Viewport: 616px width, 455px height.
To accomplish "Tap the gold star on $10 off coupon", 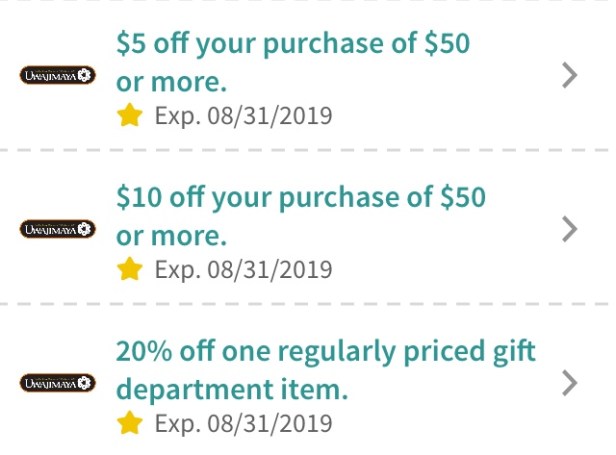I will [x=129, y=270].
